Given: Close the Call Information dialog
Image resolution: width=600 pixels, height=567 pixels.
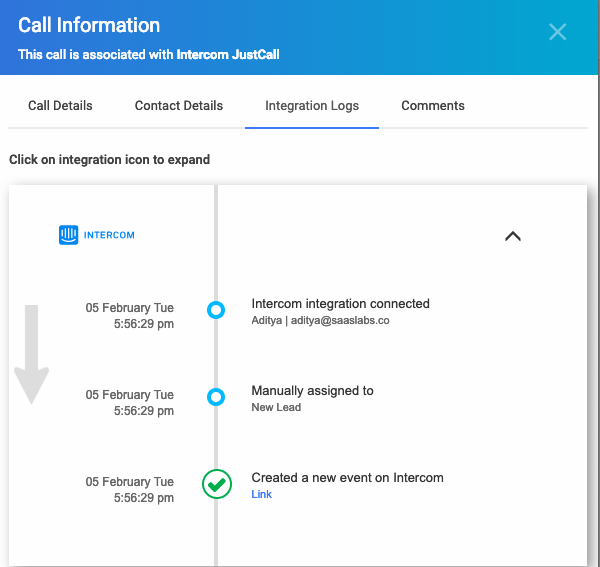Looking at the screenshot, I should pyautogui.click(x=557, y=32).
